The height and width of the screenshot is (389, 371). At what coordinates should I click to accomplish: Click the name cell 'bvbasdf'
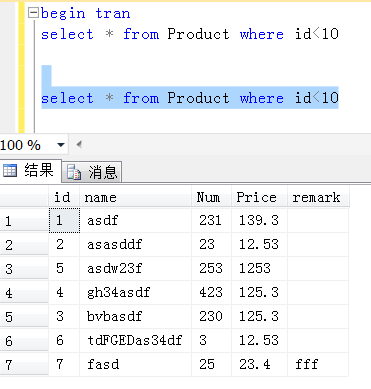(135, 316)
